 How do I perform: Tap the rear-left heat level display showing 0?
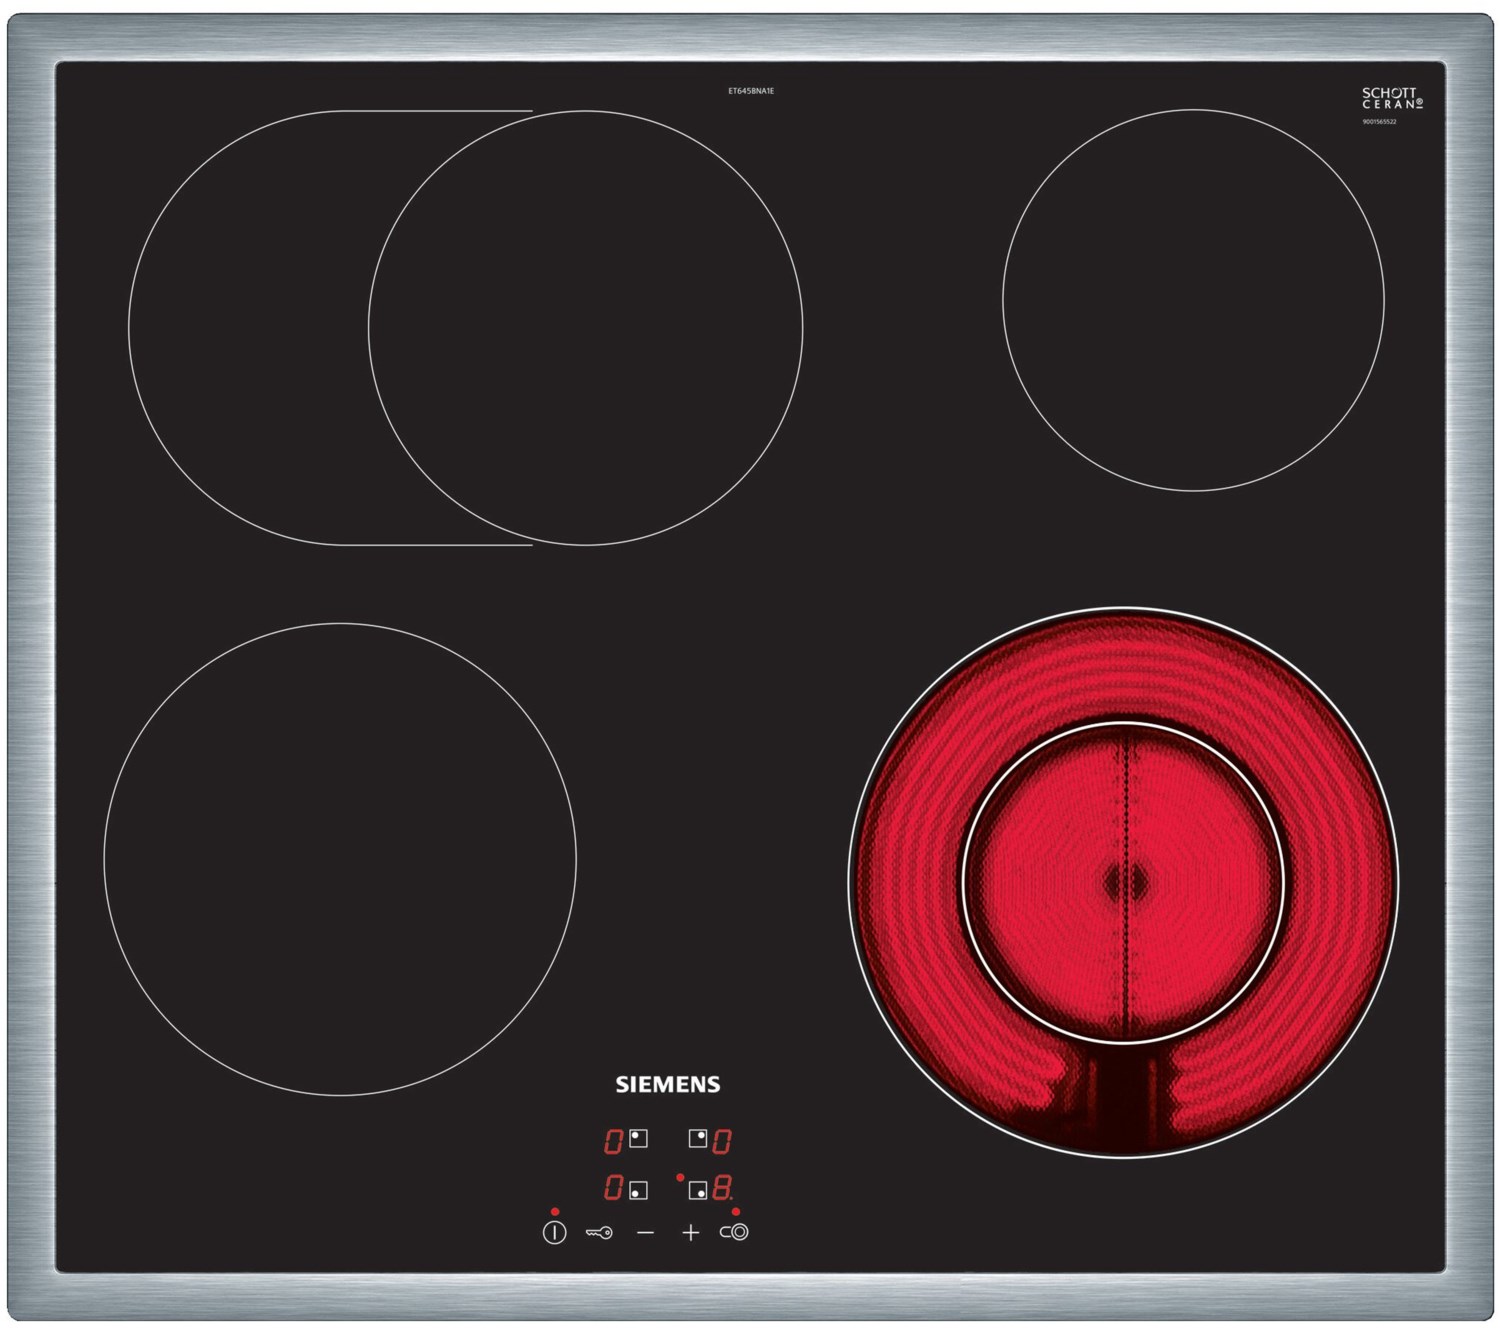click(613, 1140)
